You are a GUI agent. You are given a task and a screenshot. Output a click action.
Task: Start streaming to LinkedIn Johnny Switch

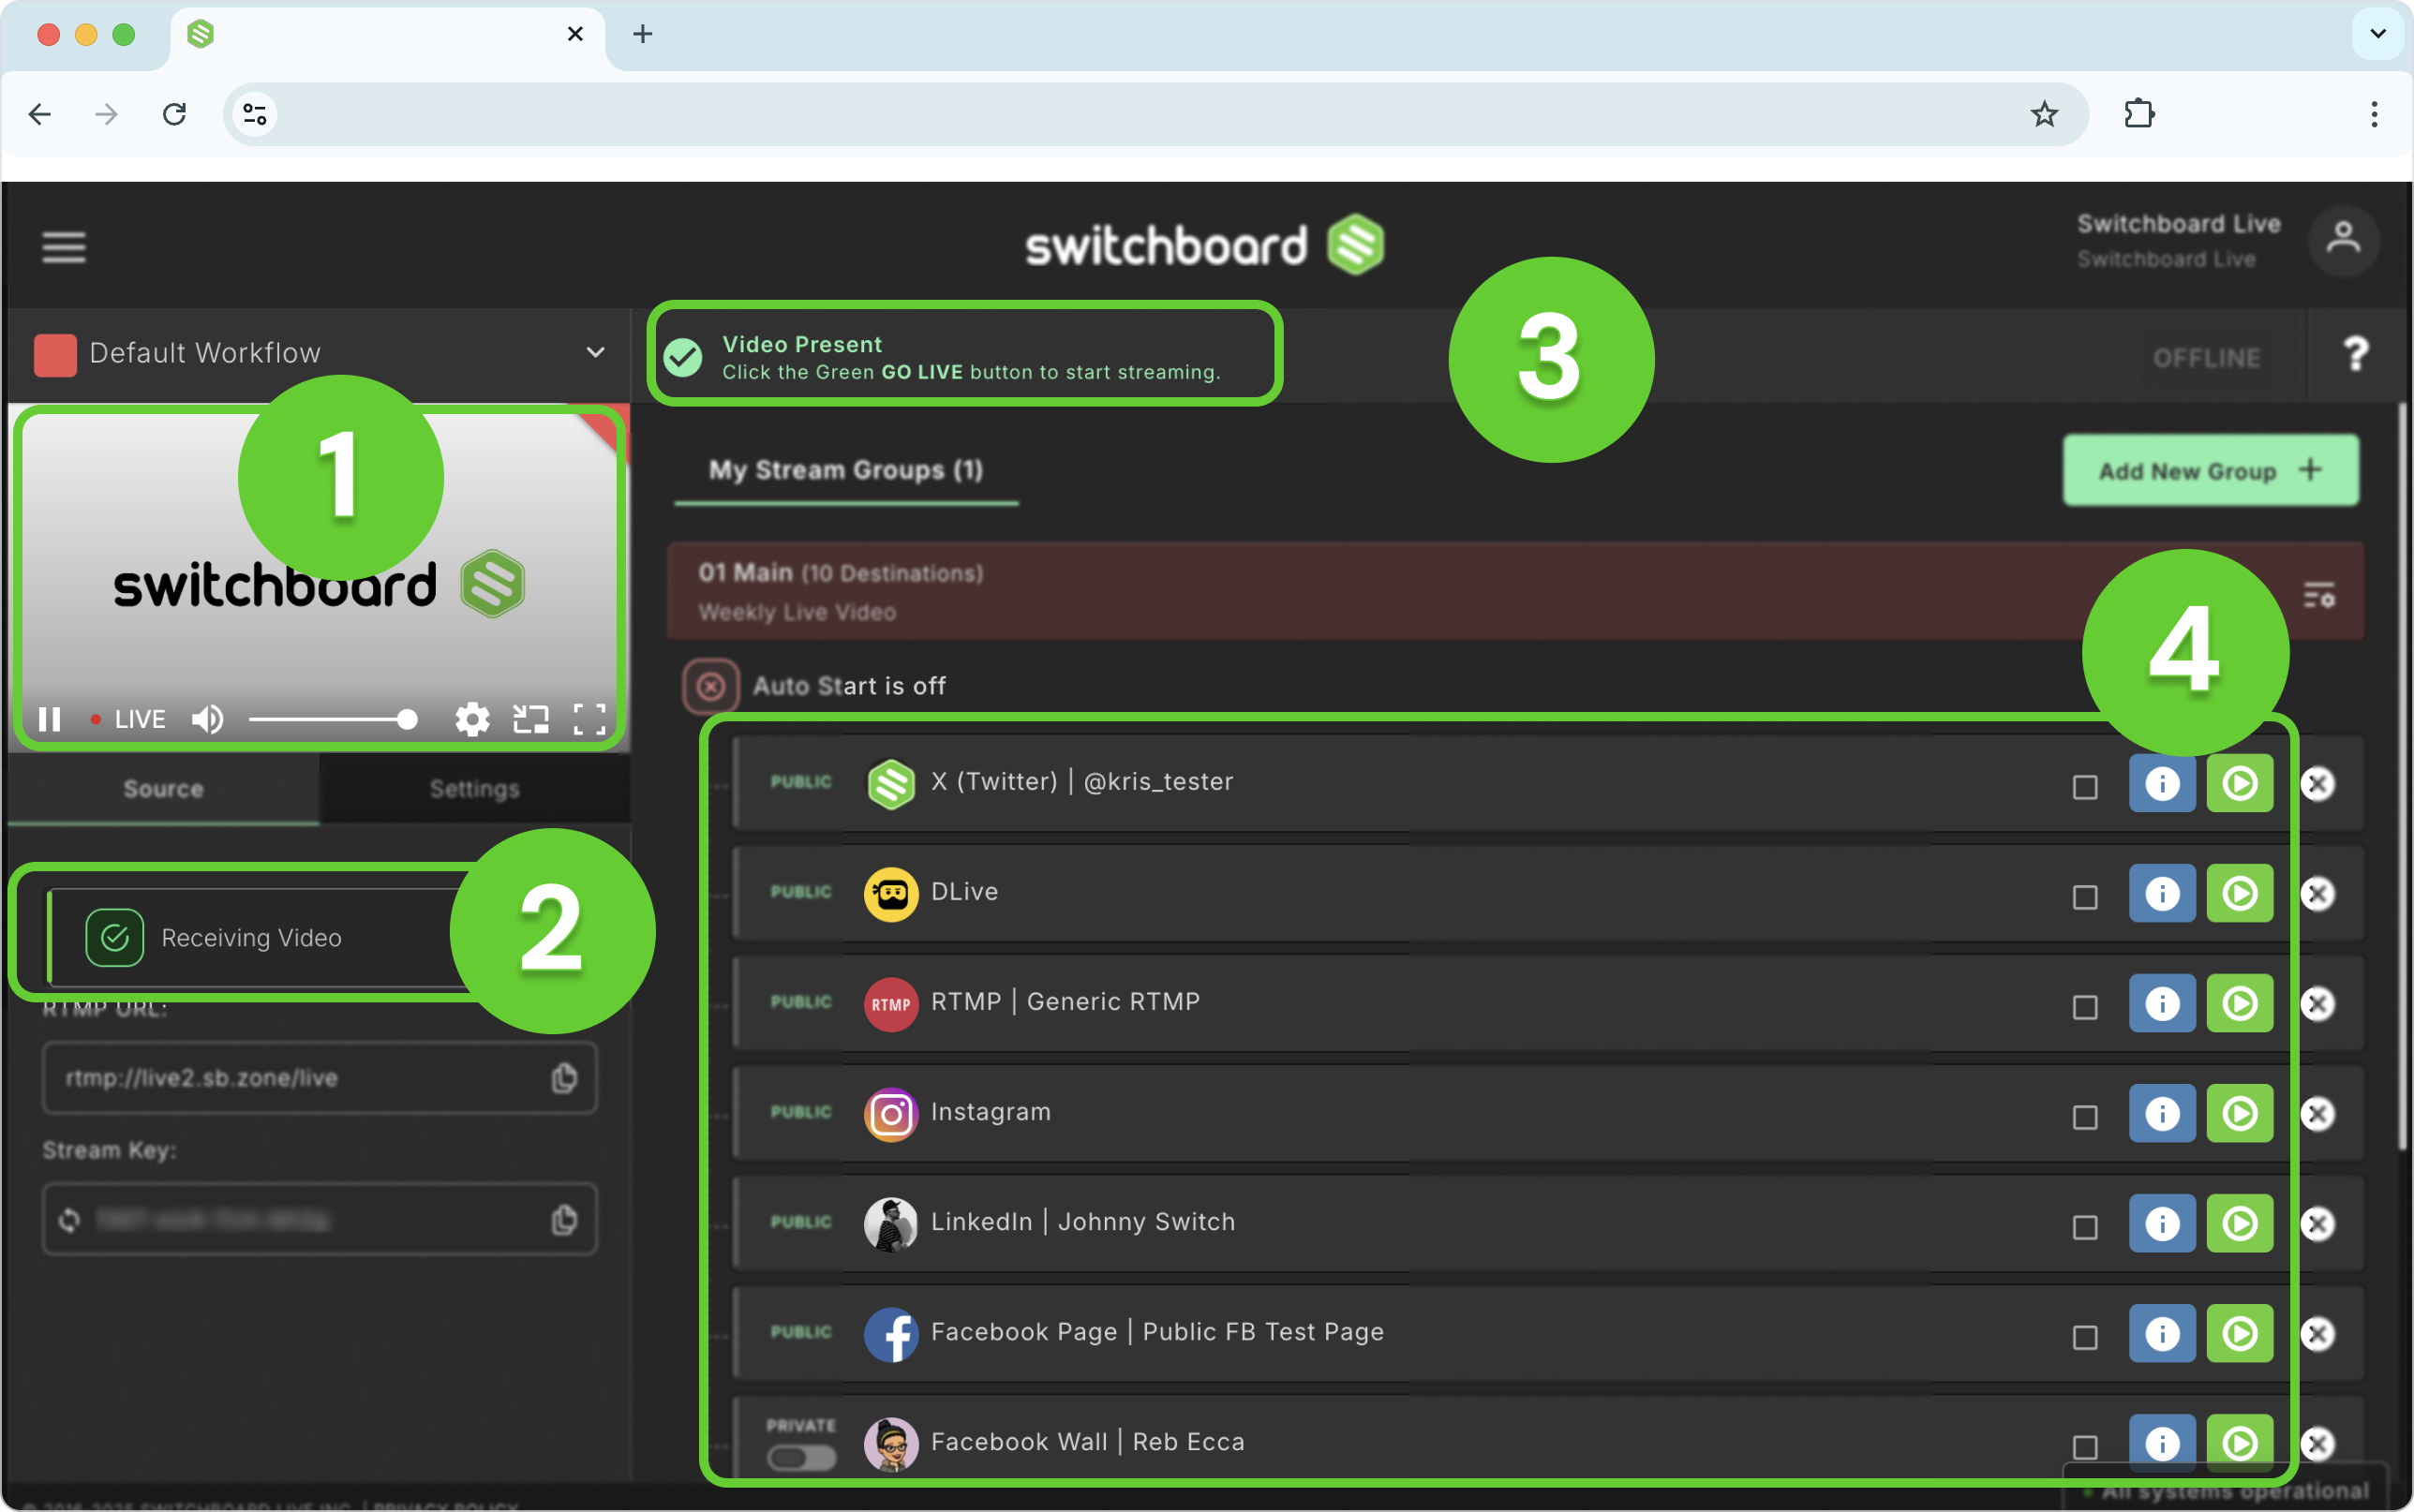click(x=2240, y=1223)
